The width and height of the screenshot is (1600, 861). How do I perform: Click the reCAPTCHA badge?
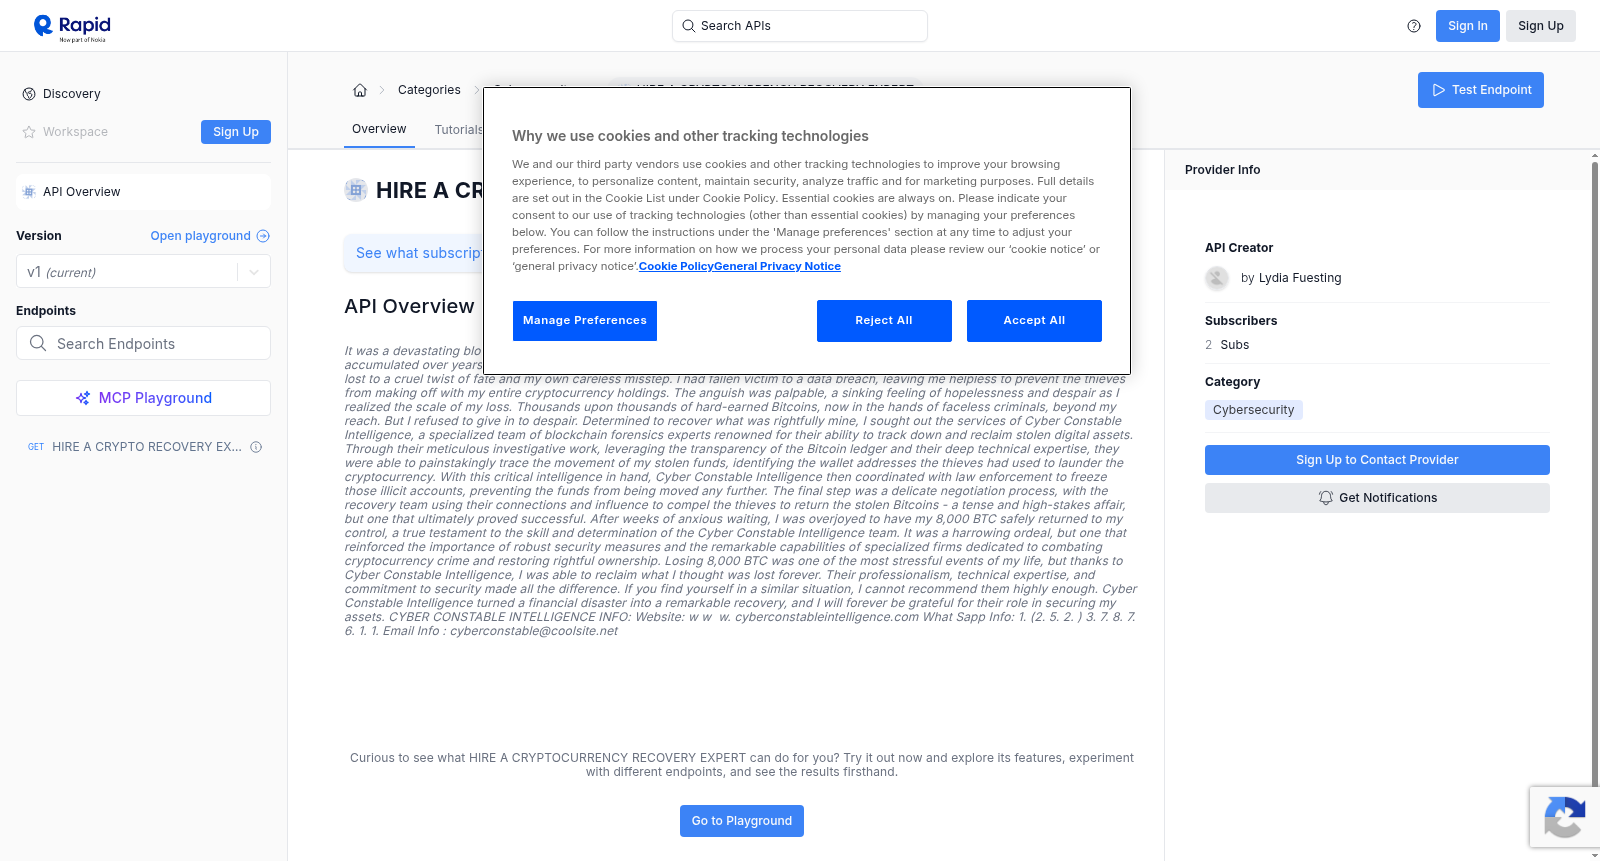(1564, 817)
